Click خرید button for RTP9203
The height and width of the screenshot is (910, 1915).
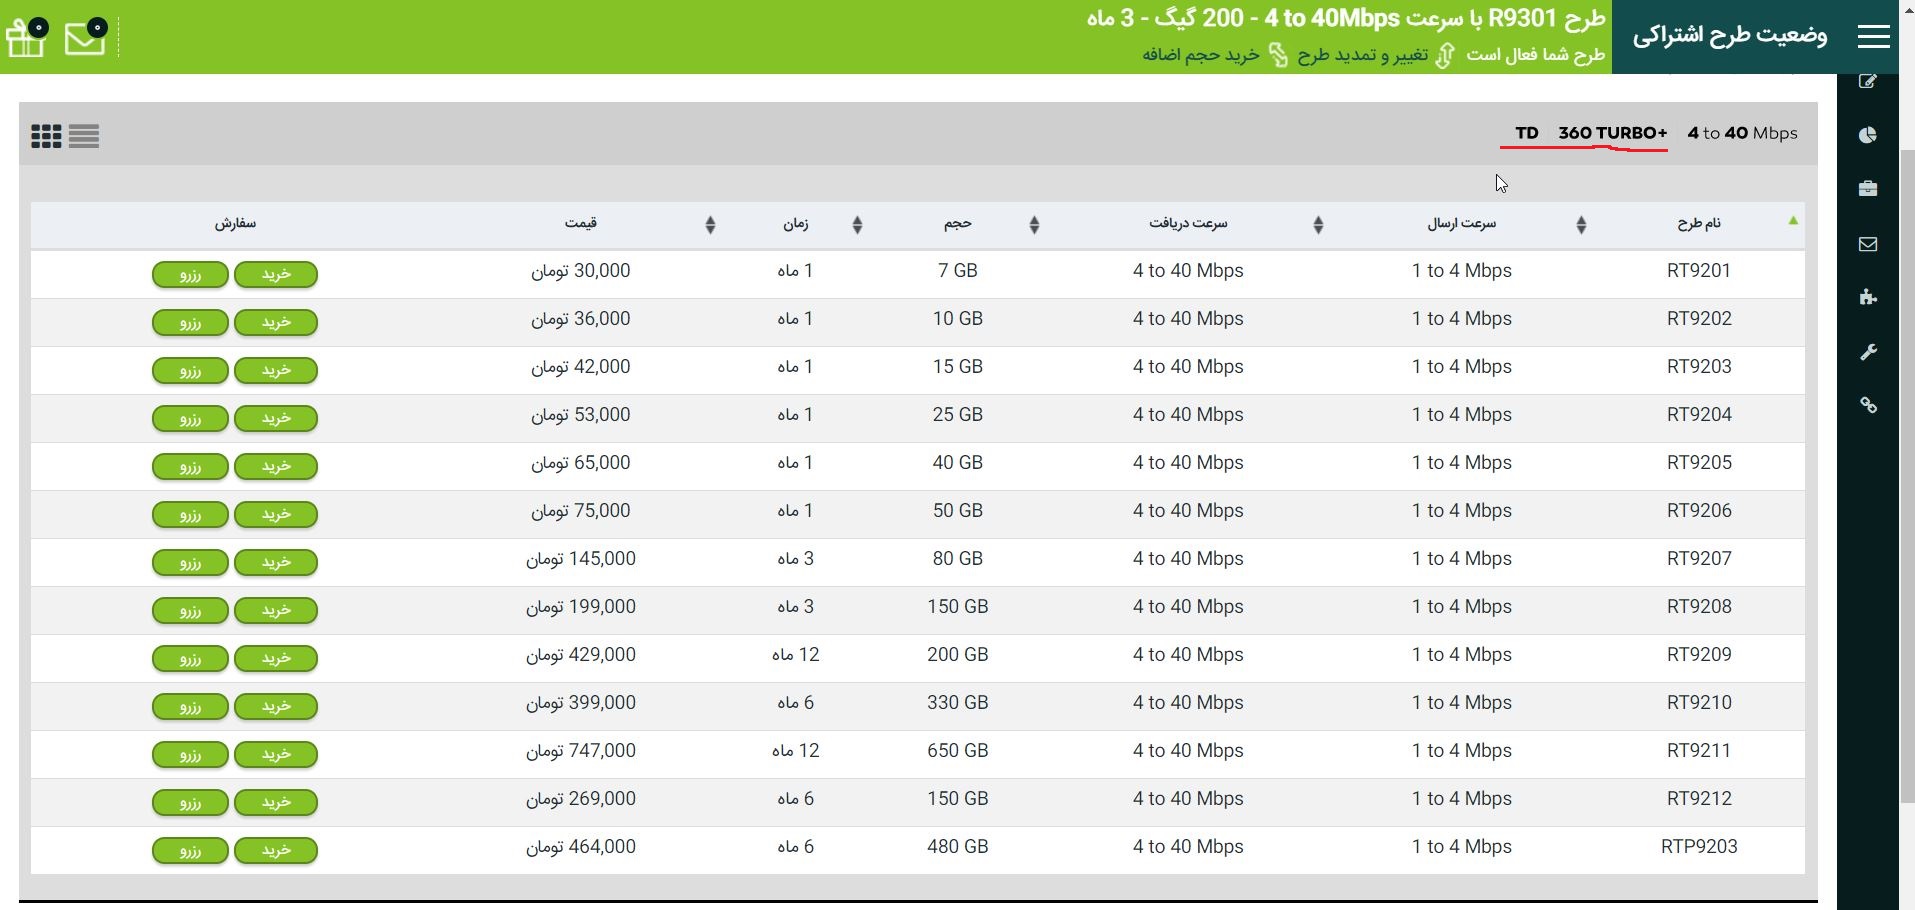point(276,850)
